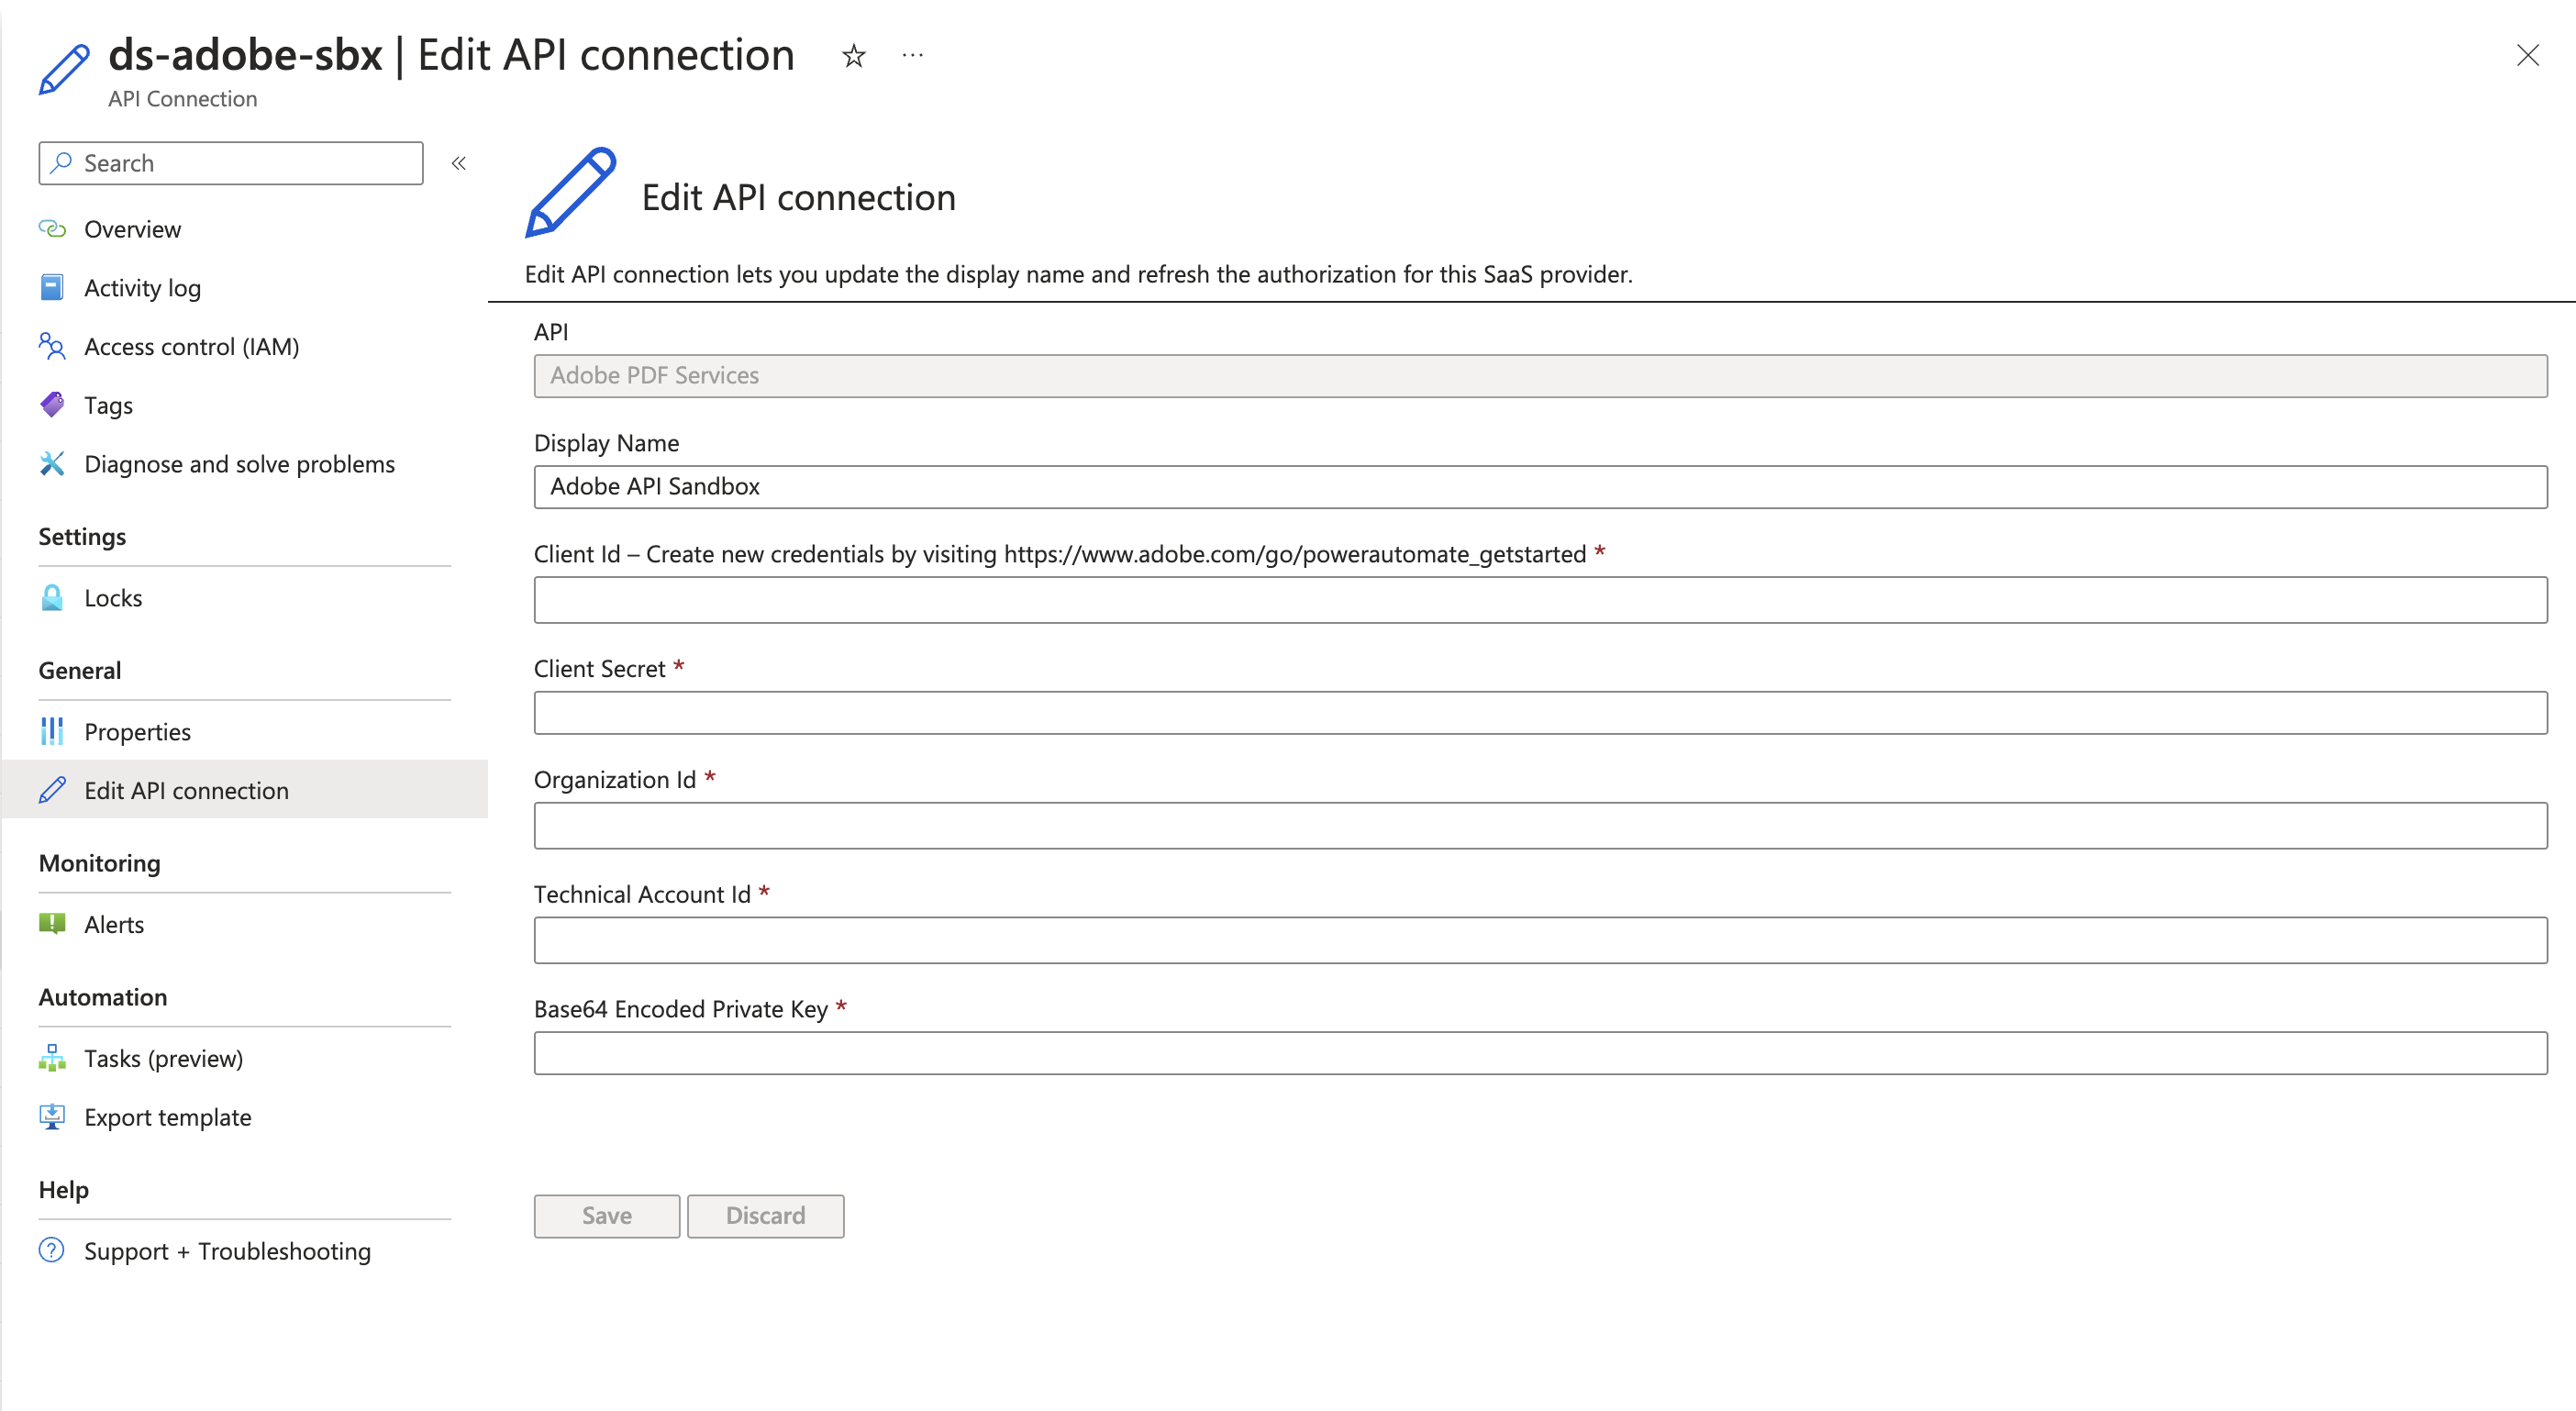Click the Alerts icon
The width and height of the screenshot is (2576, 1411).
pos(52,924)
